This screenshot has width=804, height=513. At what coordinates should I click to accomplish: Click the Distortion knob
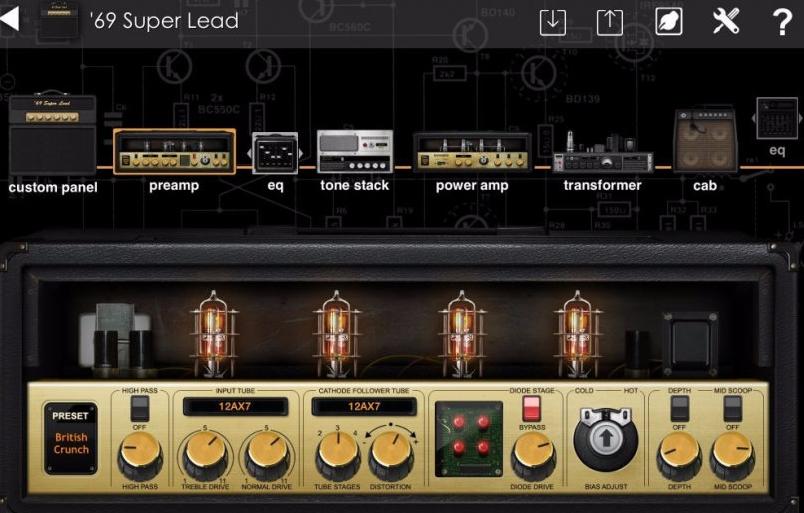(x=391, y=455)
